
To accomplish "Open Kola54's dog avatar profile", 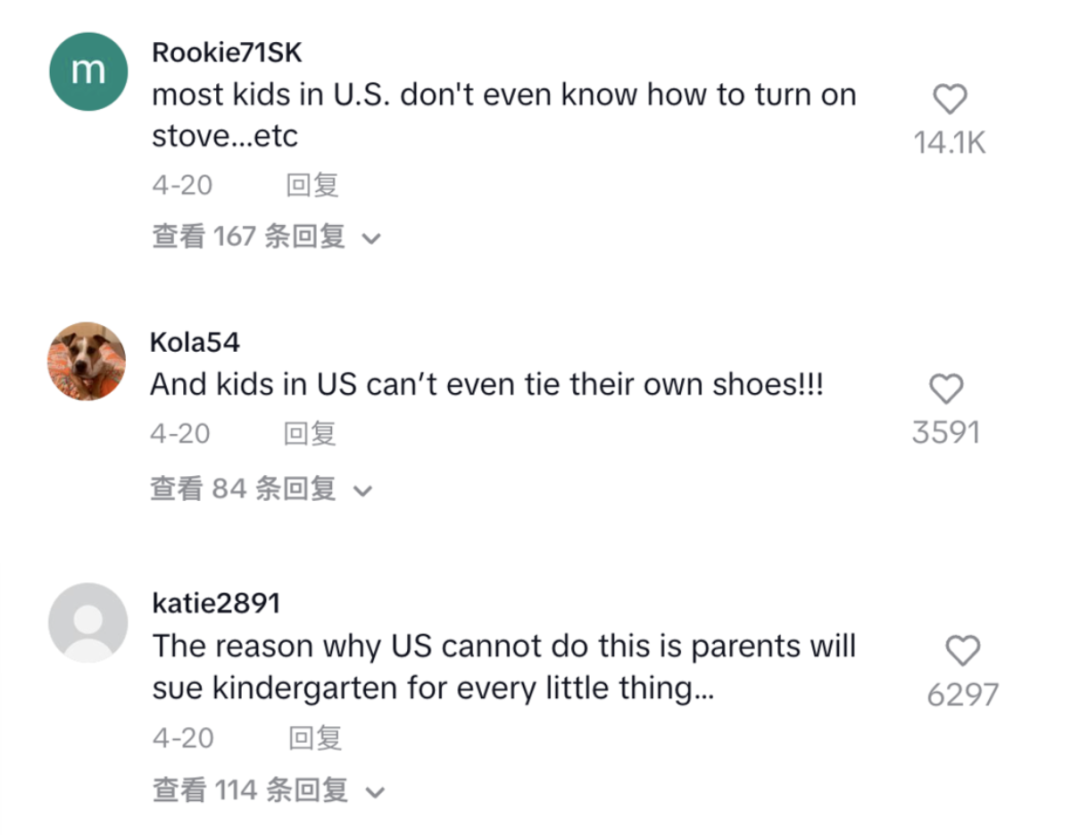I will coord(87,361).
